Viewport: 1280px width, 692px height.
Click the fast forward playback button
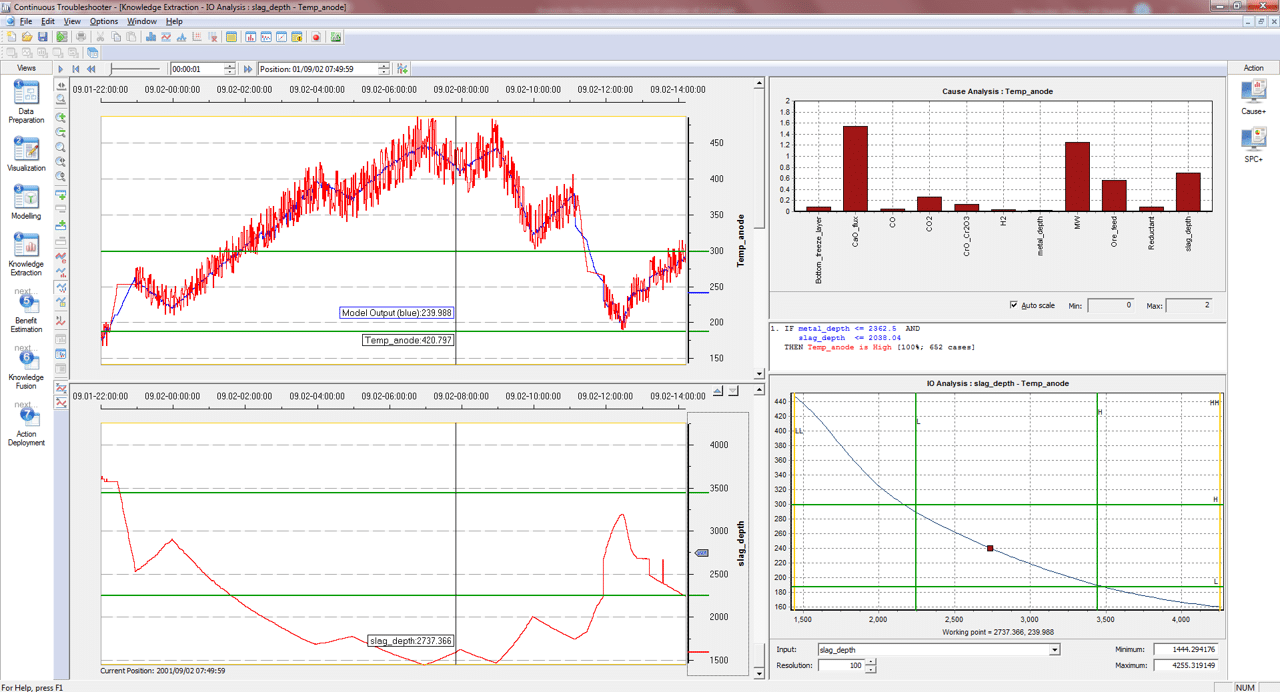coord(248,69)
